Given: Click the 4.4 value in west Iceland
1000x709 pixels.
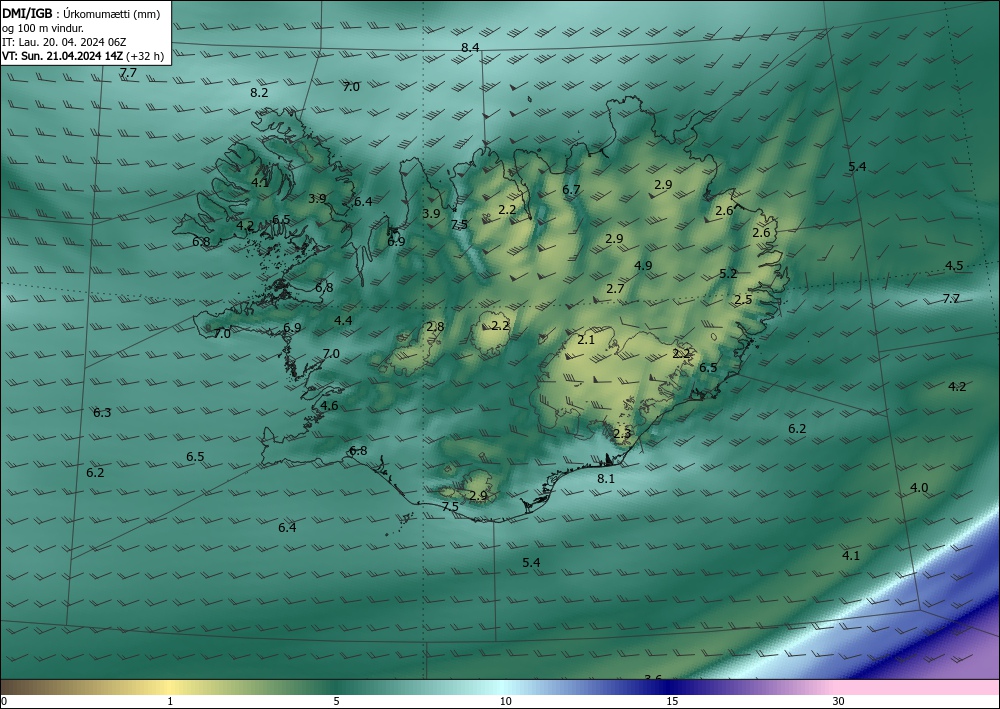Looking at the screenshot, I should 343,320.
